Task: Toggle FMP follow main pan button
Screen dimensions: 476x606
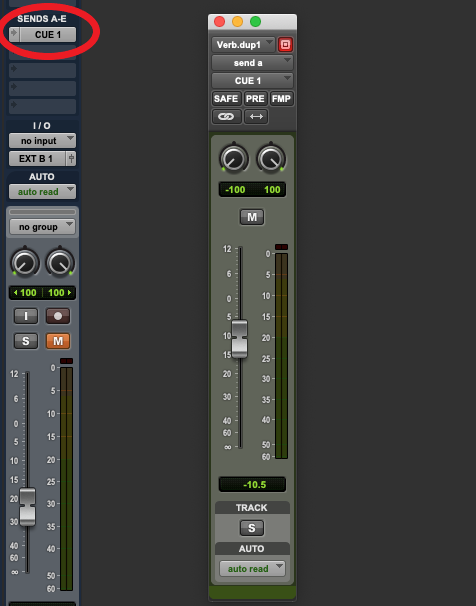Action: (281, 99)
